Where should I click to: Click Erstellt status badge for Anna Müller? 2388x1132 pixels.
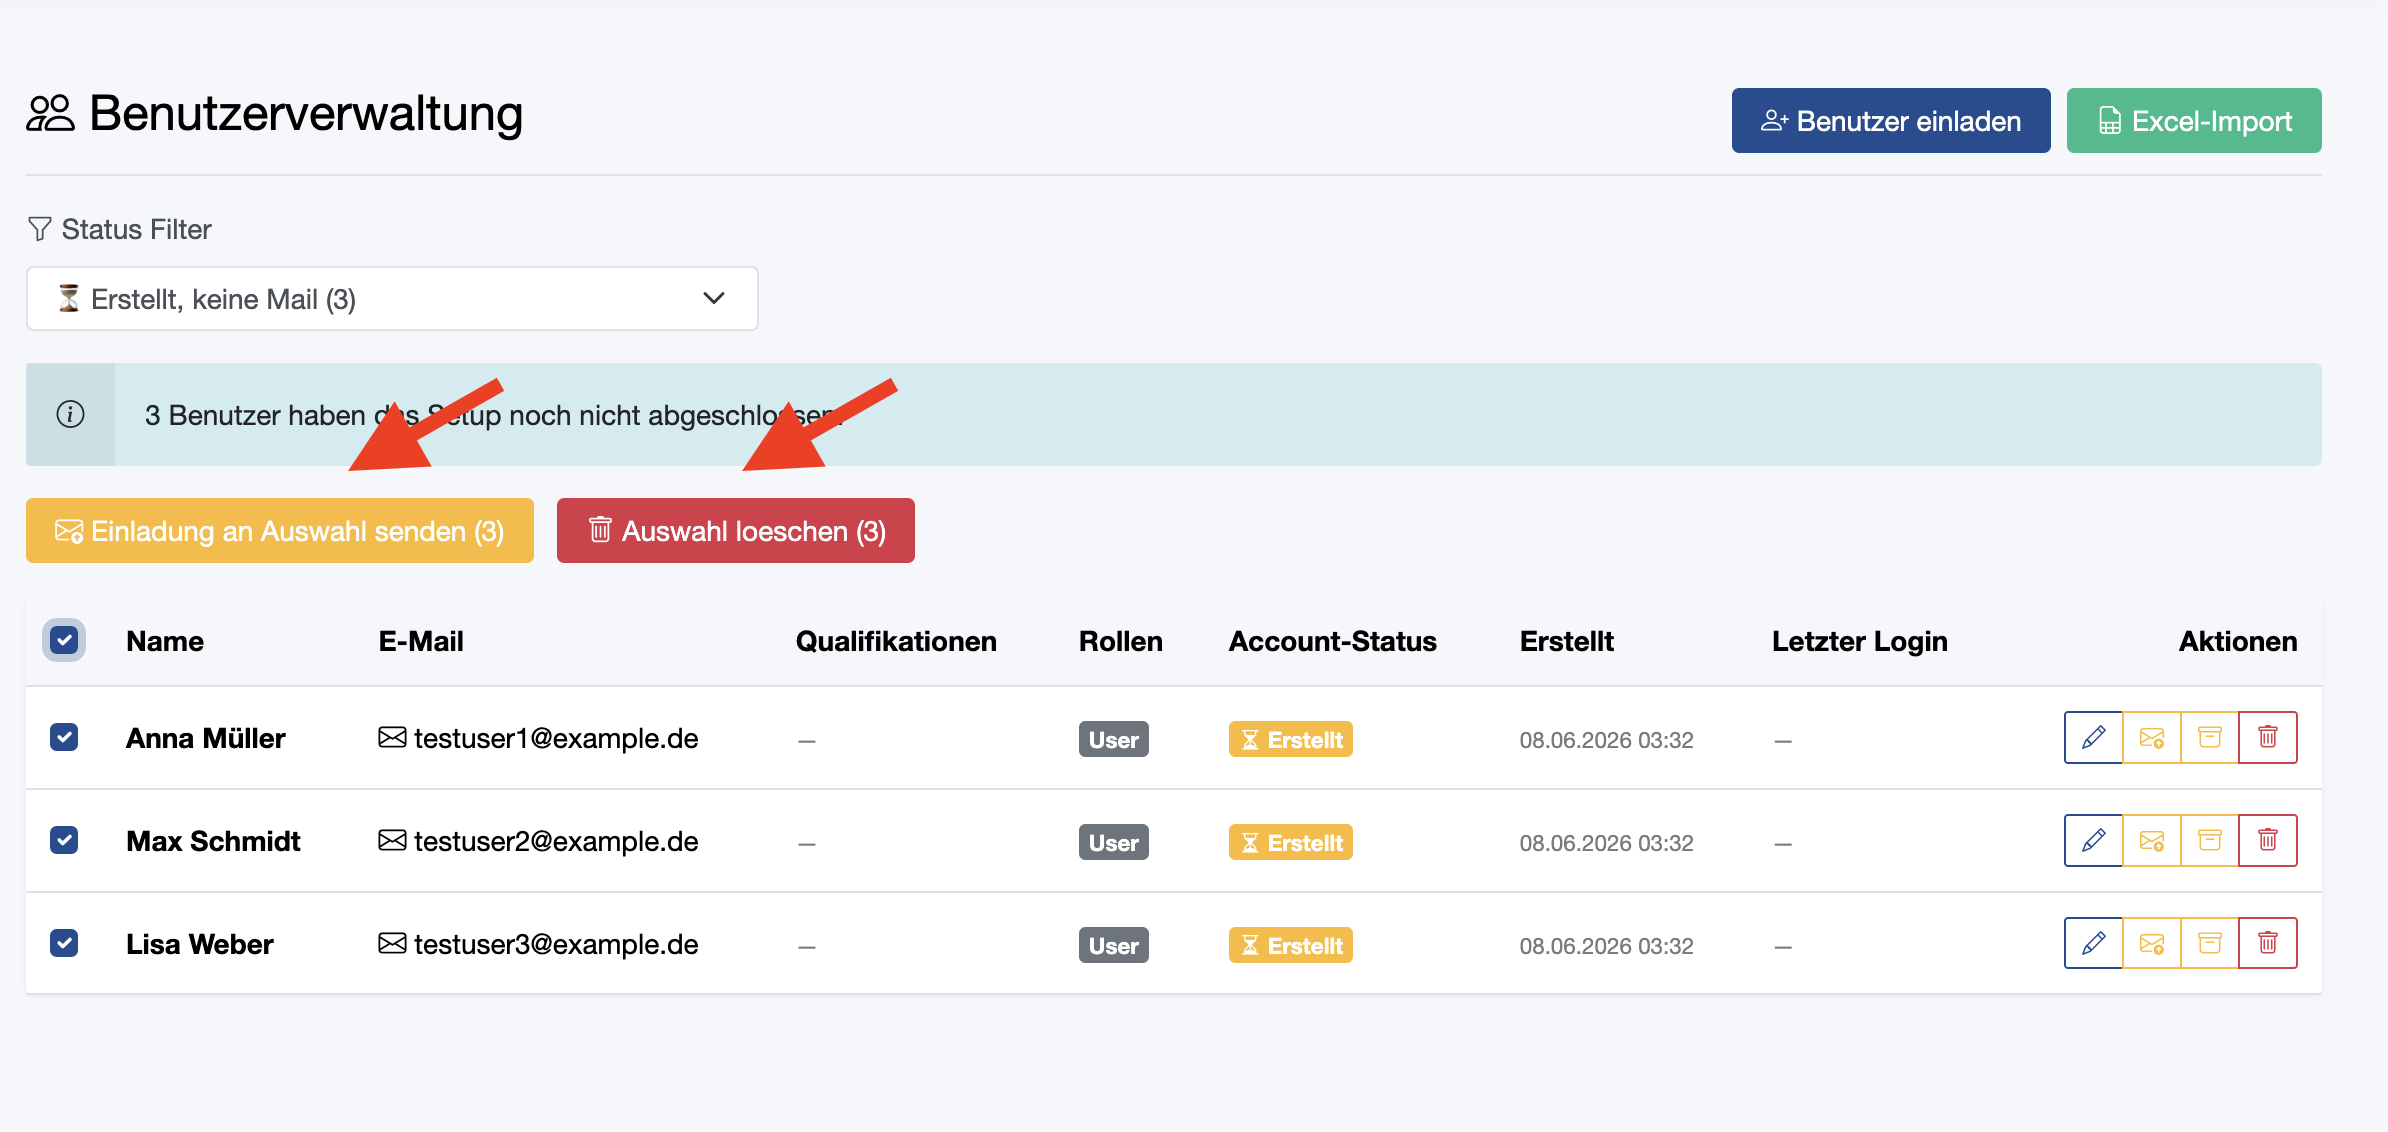1291,739
